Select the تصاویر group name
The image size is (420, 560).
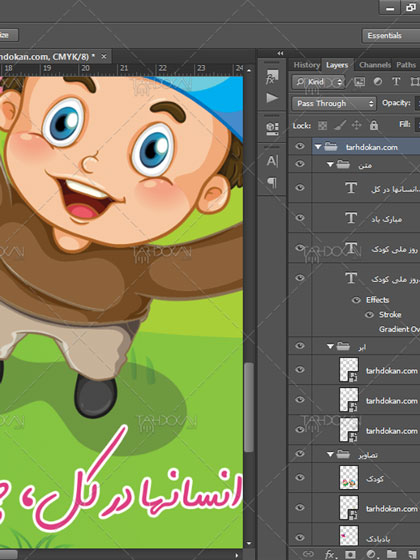[368, 455]
